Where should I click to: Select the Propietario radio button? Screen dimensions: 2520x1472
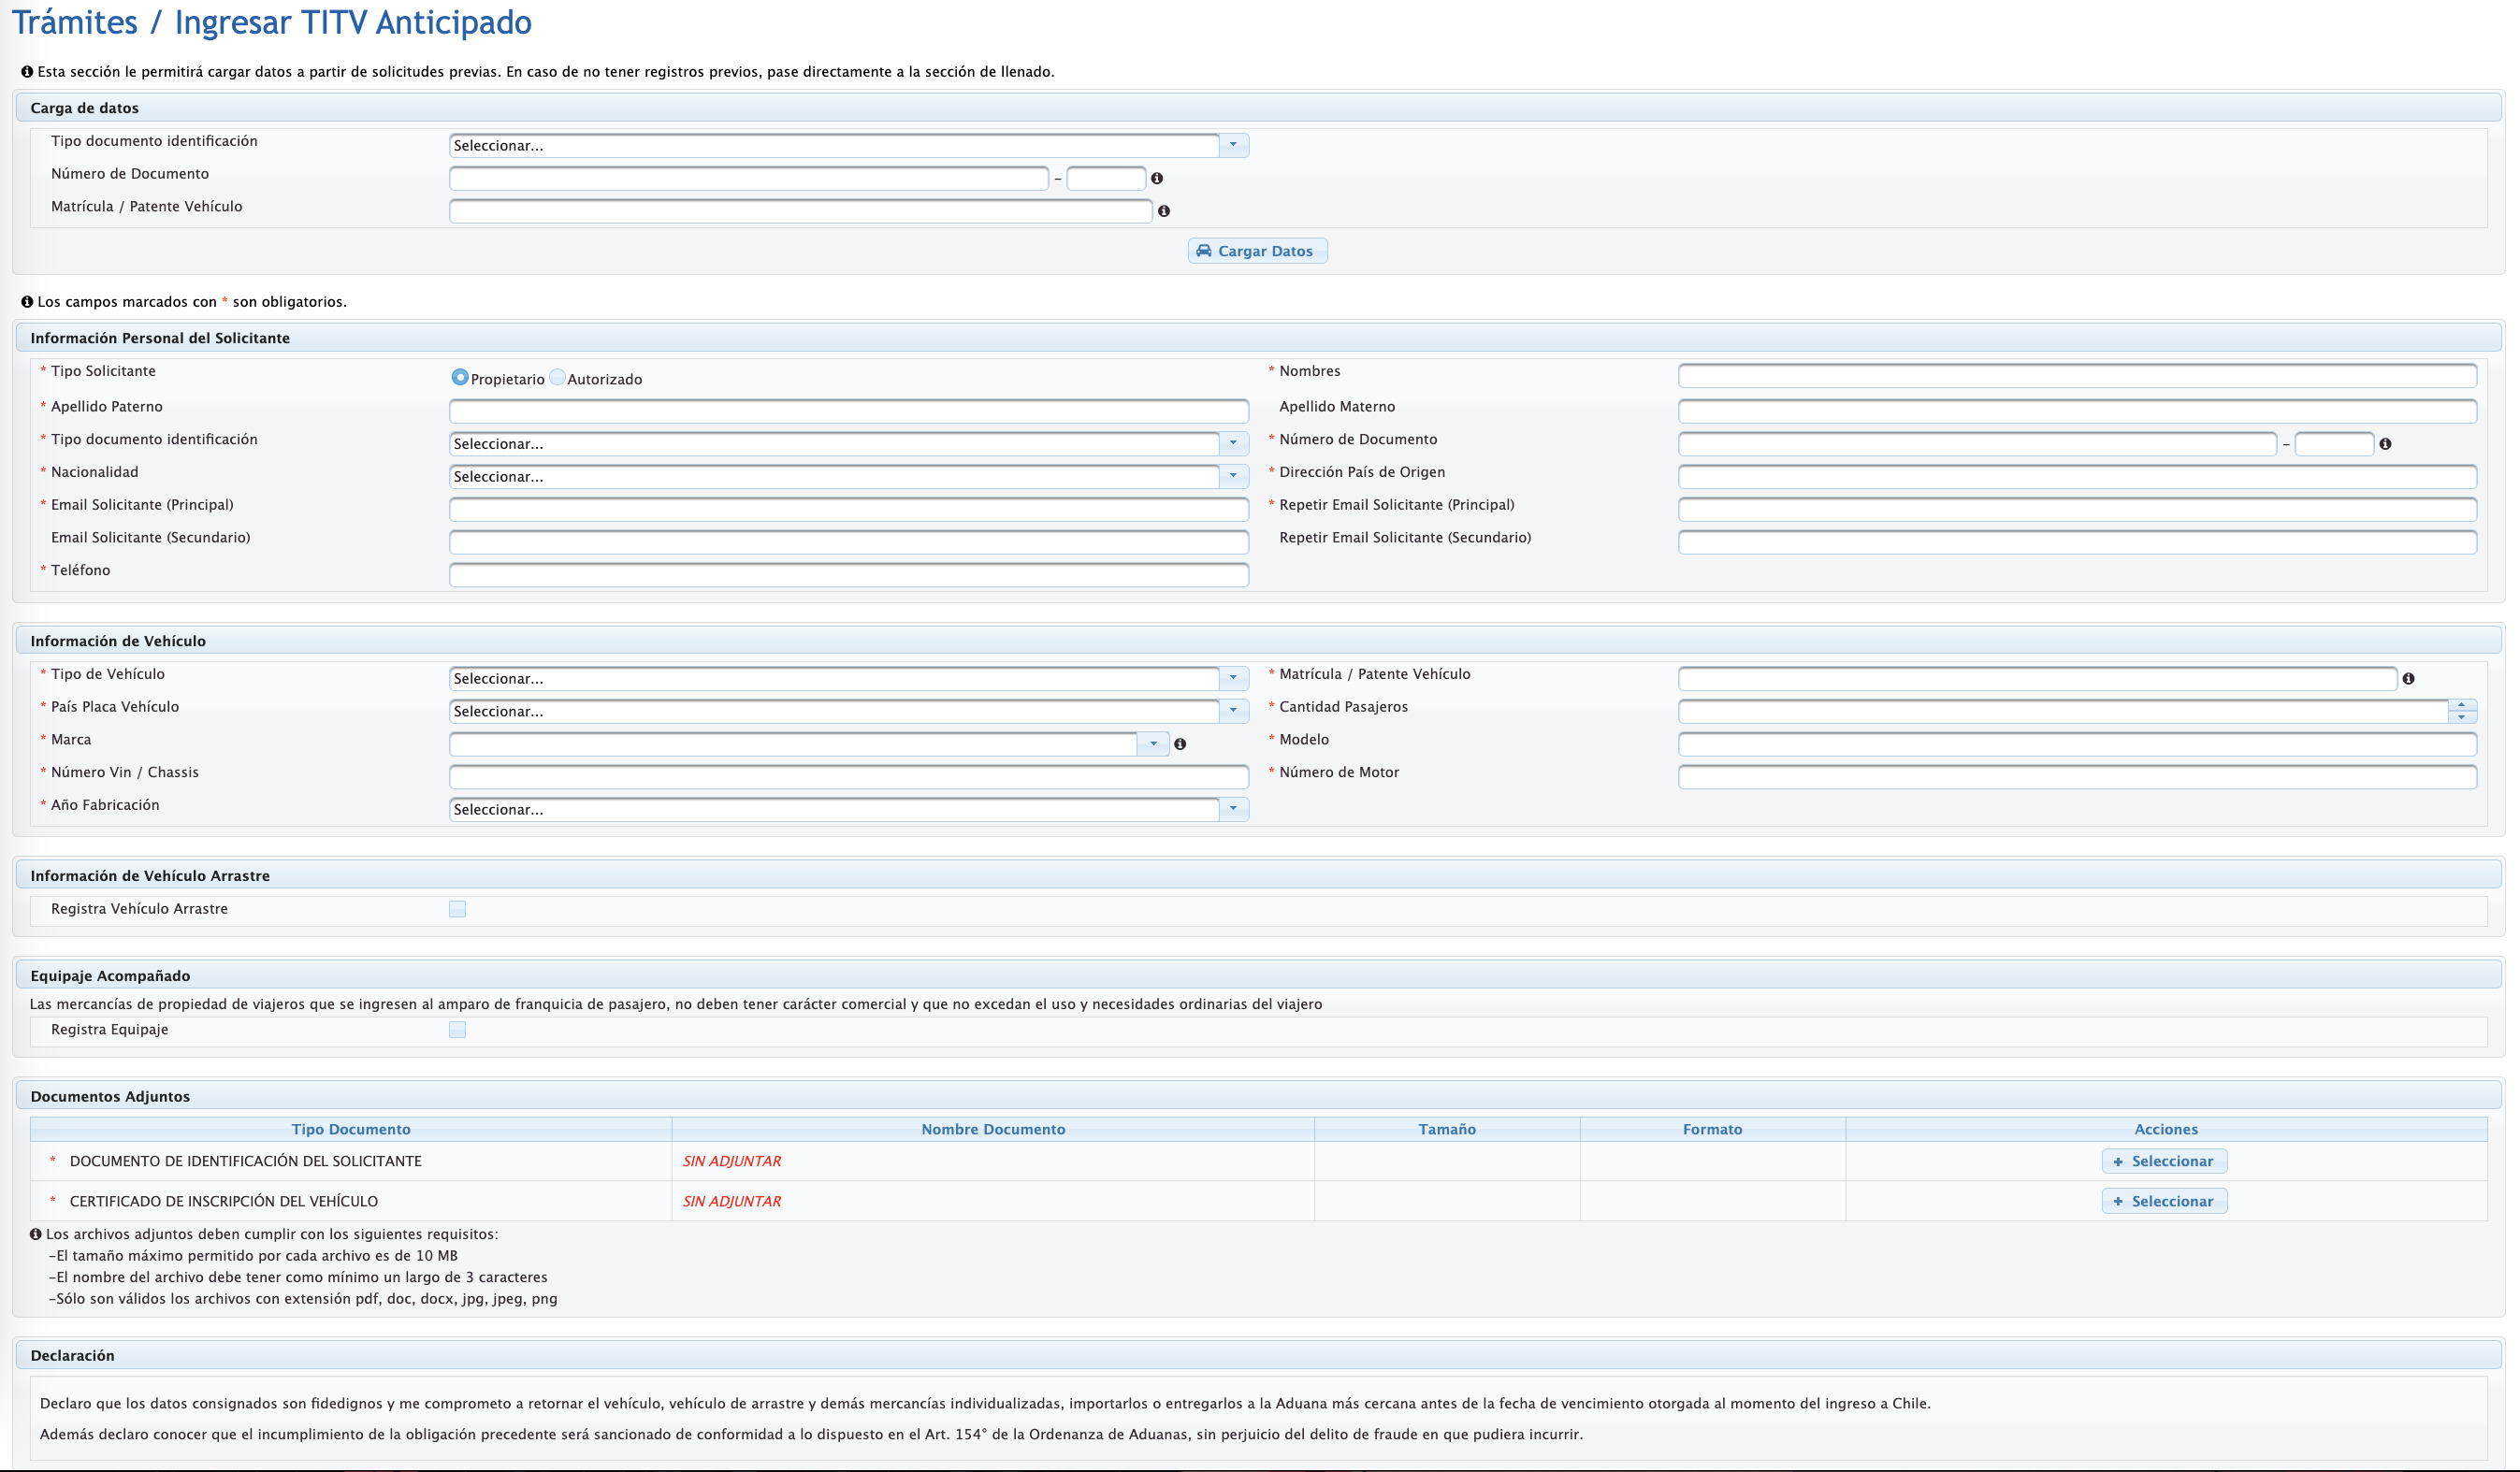460,378
